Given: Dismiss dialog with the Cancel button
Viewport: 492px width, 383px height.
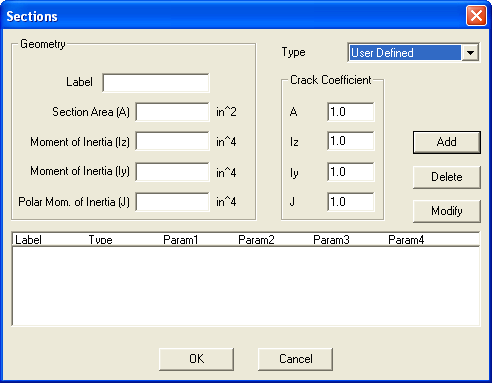Looking at the screenshot, I should tap(295, 359).
